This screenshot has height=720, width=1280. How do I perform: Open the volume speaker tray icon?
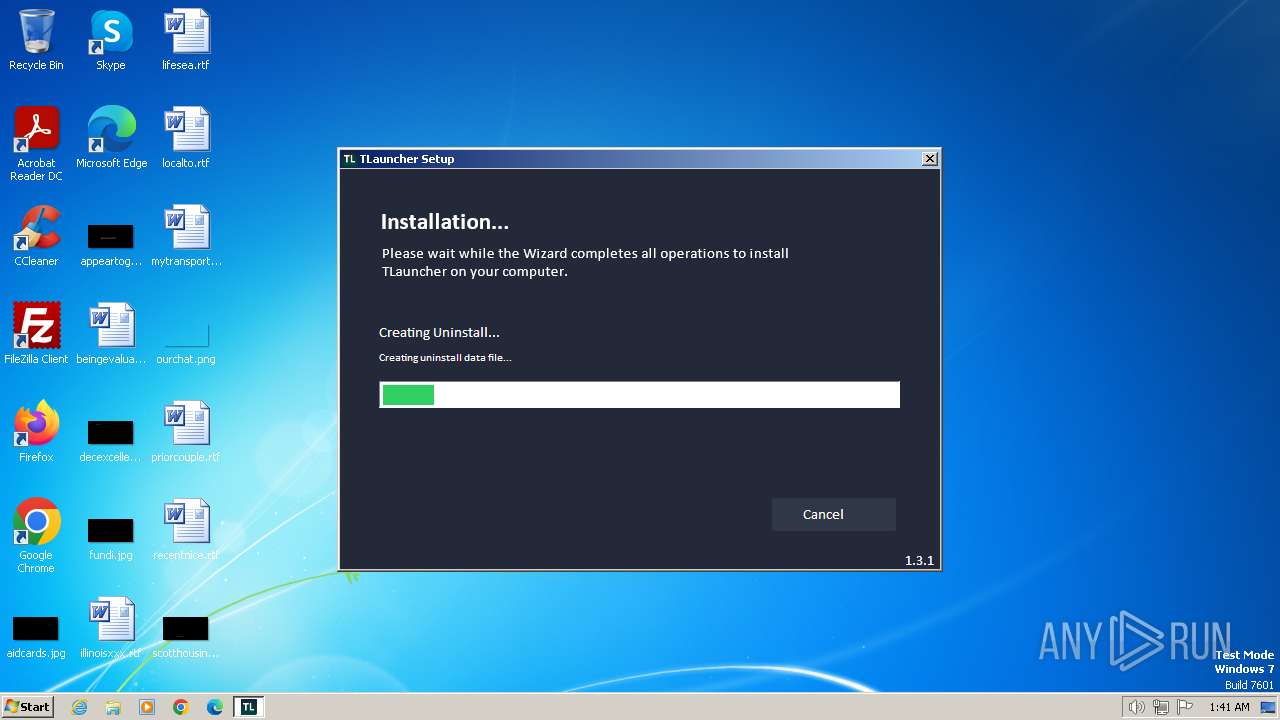[x=1136, y=707]
